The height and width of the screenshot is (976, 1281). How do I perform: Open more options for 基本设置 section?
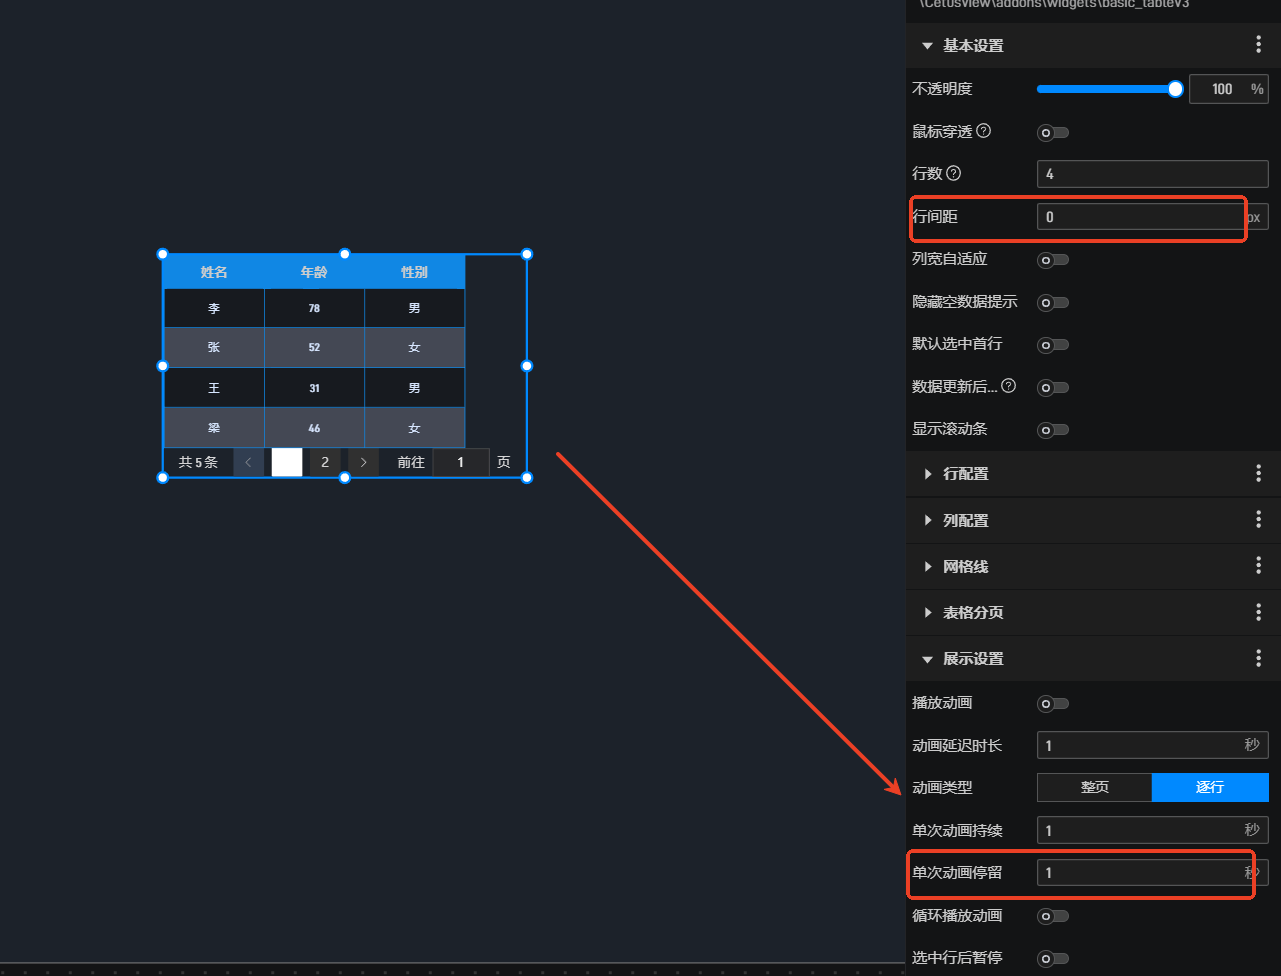coord(1258,45)
